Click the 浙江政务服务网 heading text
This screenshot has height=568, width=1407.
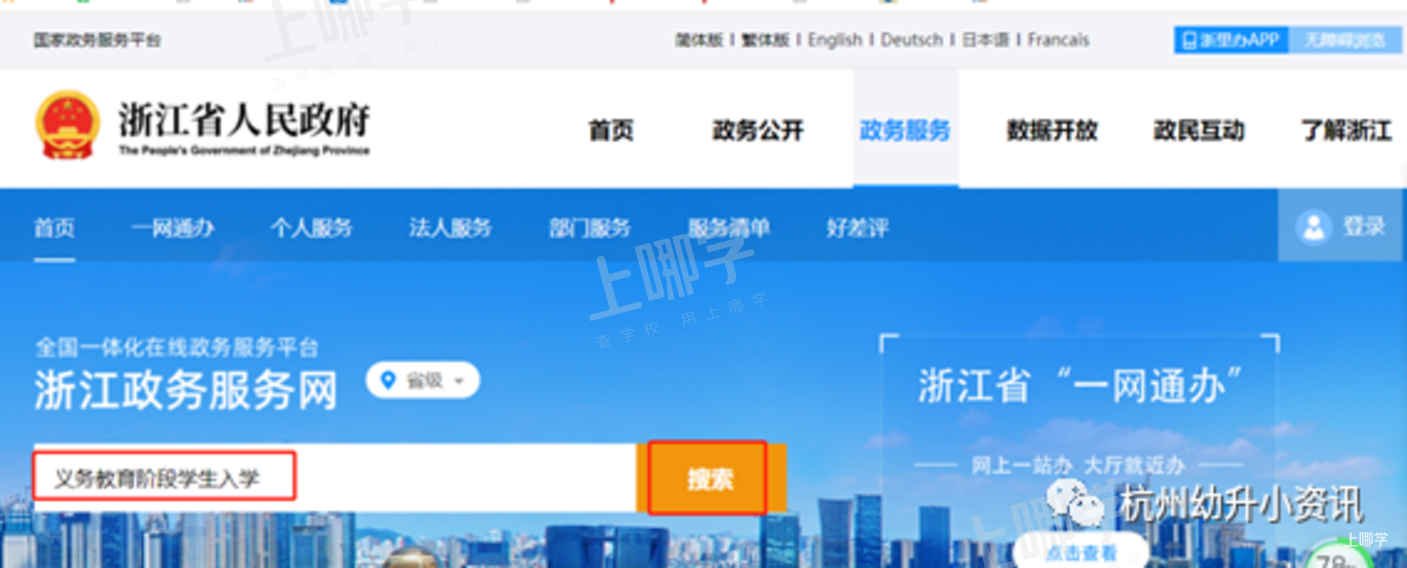point(186,391)
